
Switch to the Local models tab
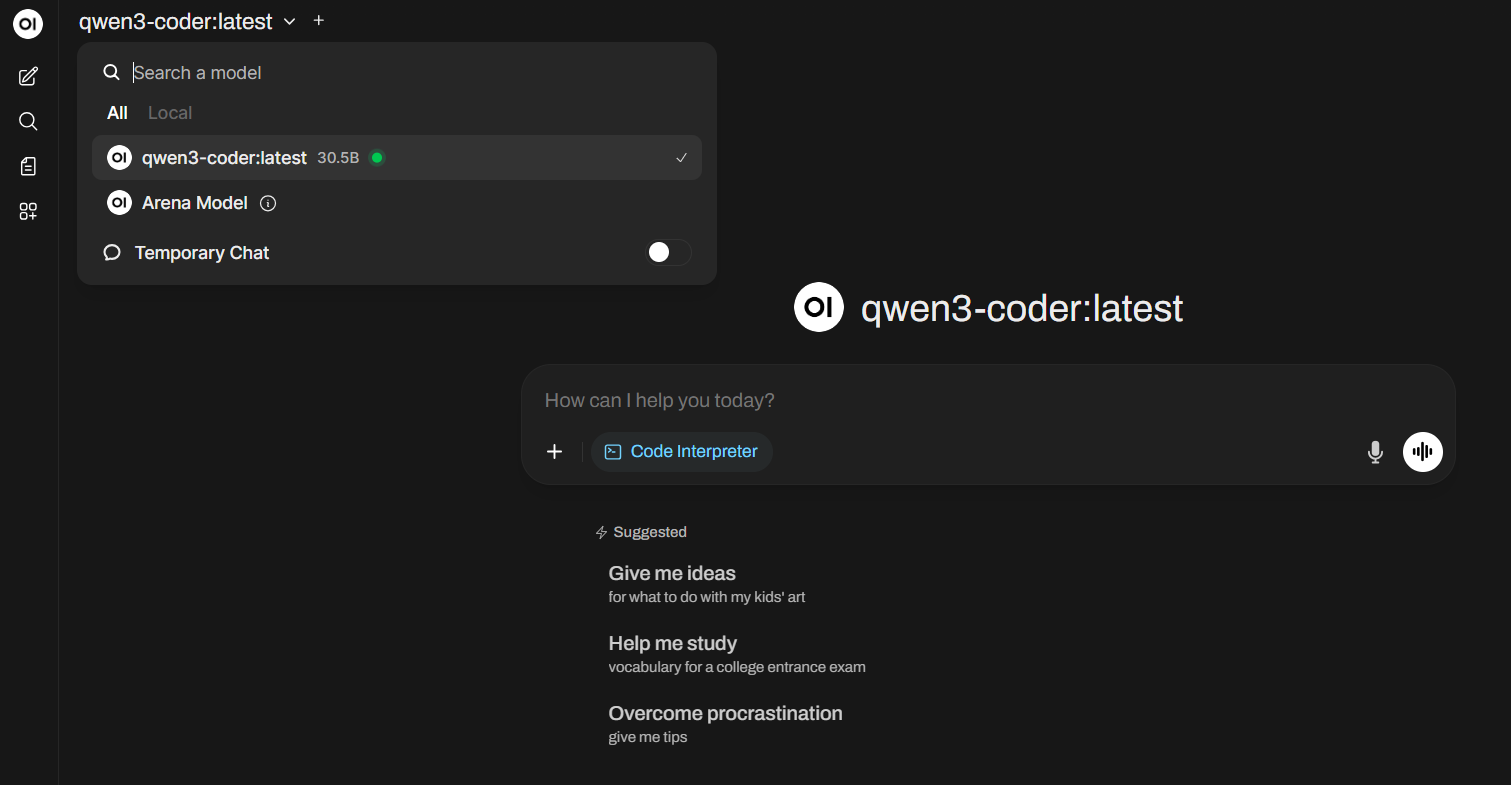click(170, 113)
